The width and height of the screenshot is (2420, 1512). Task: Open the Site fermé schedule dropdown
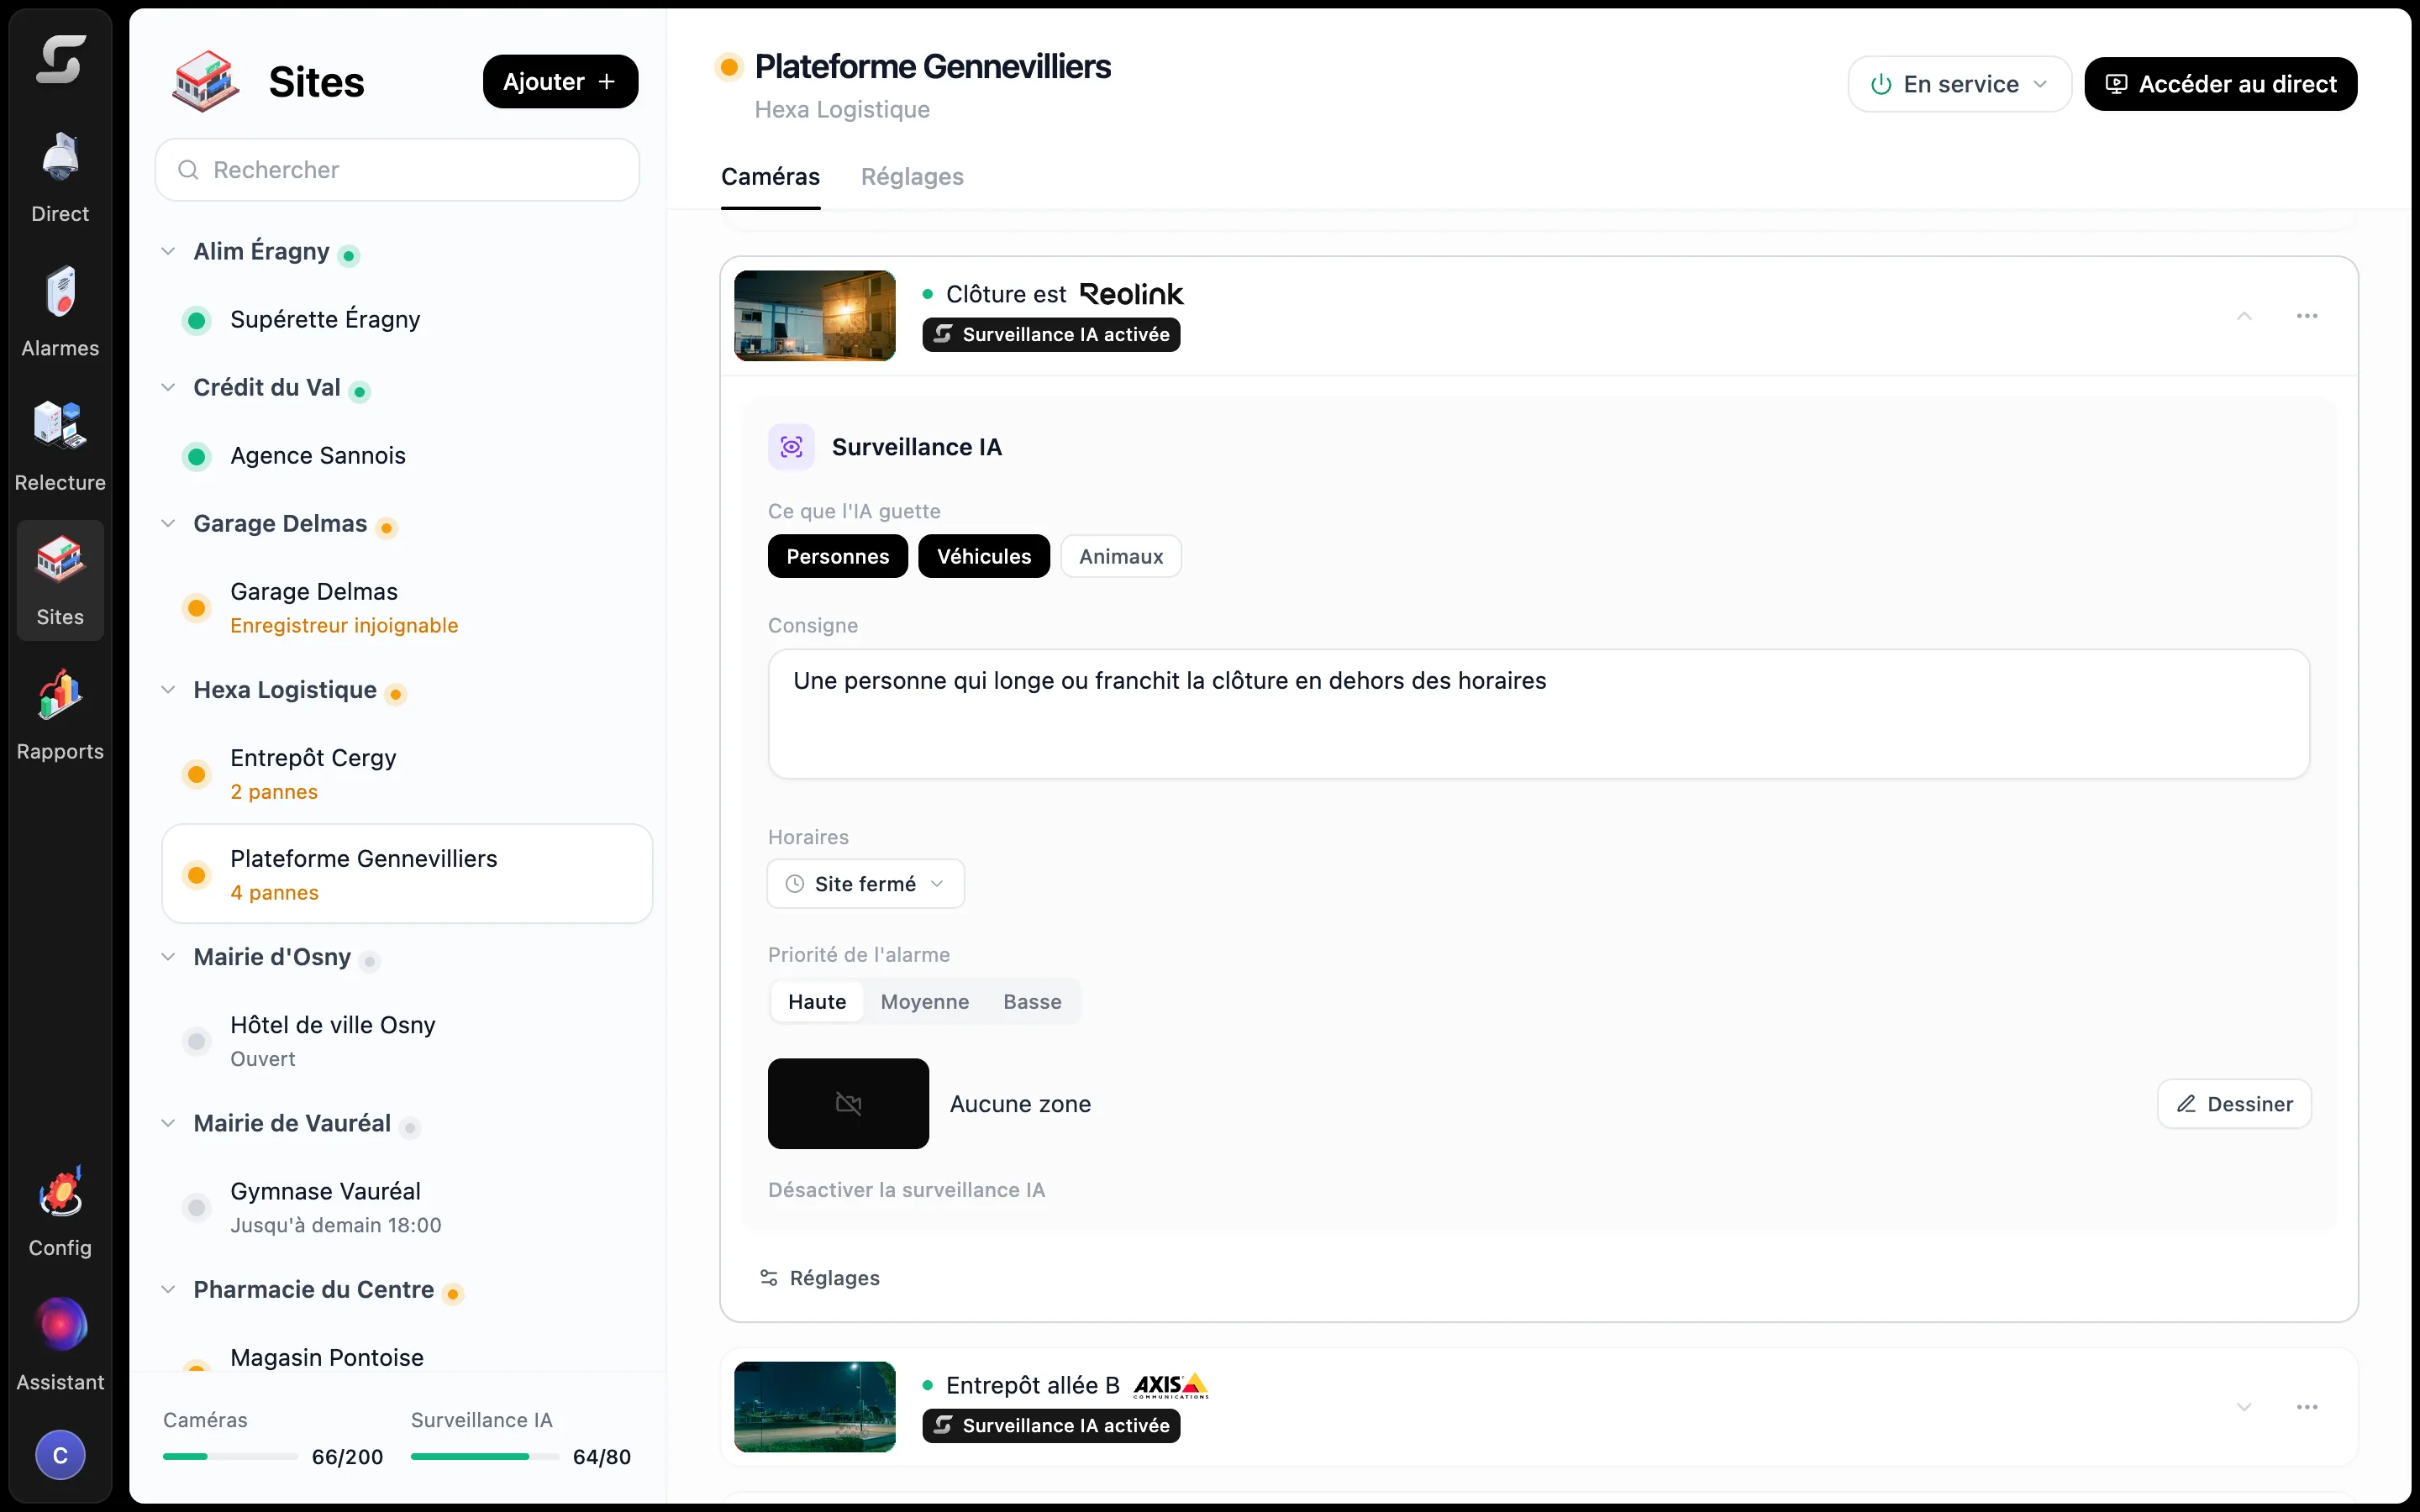click(866, 884)
